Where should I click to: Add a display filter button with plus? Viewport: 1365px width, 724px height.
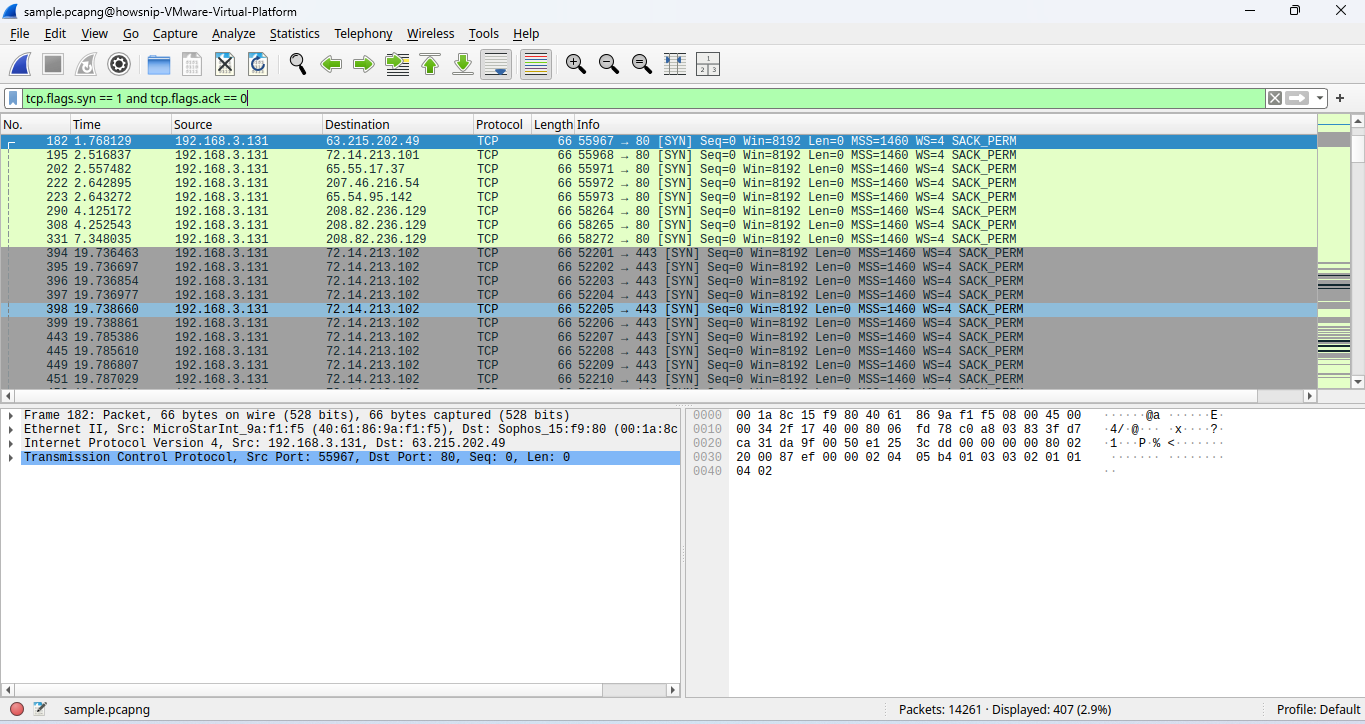tap(1340, 98)
